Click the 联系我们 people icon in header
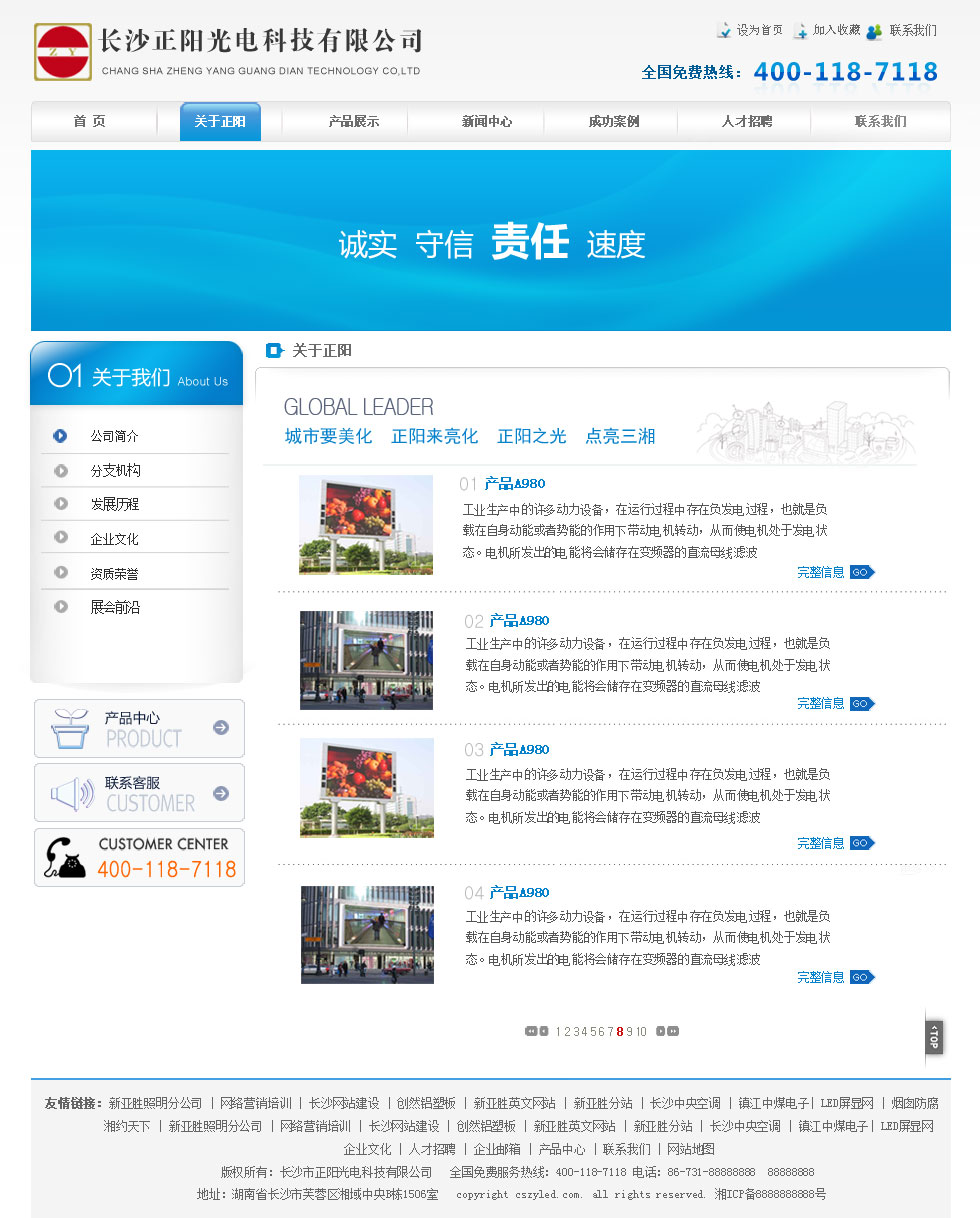 (x=874, y=32)
